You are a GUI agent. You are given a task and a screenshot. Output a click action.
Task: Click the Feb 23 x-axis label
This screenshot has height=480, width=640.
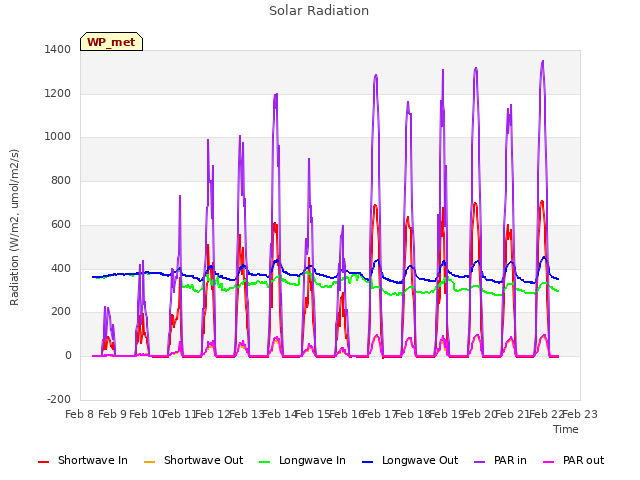point(580,414)
